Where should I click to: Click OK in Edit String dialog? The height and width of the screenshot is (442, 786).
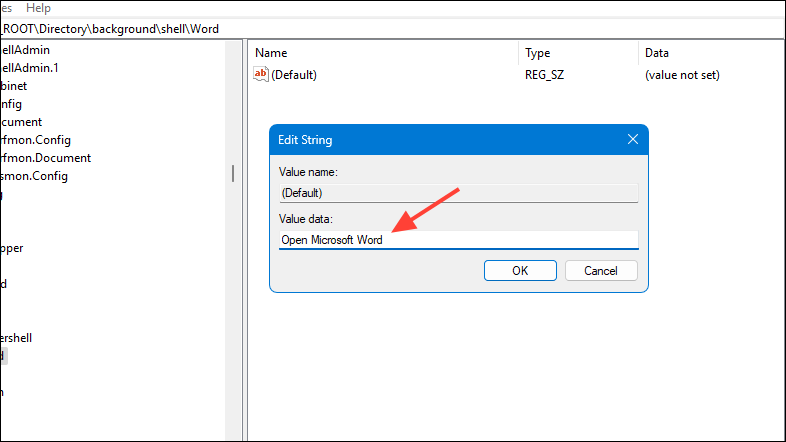click(x=520, y=271)
